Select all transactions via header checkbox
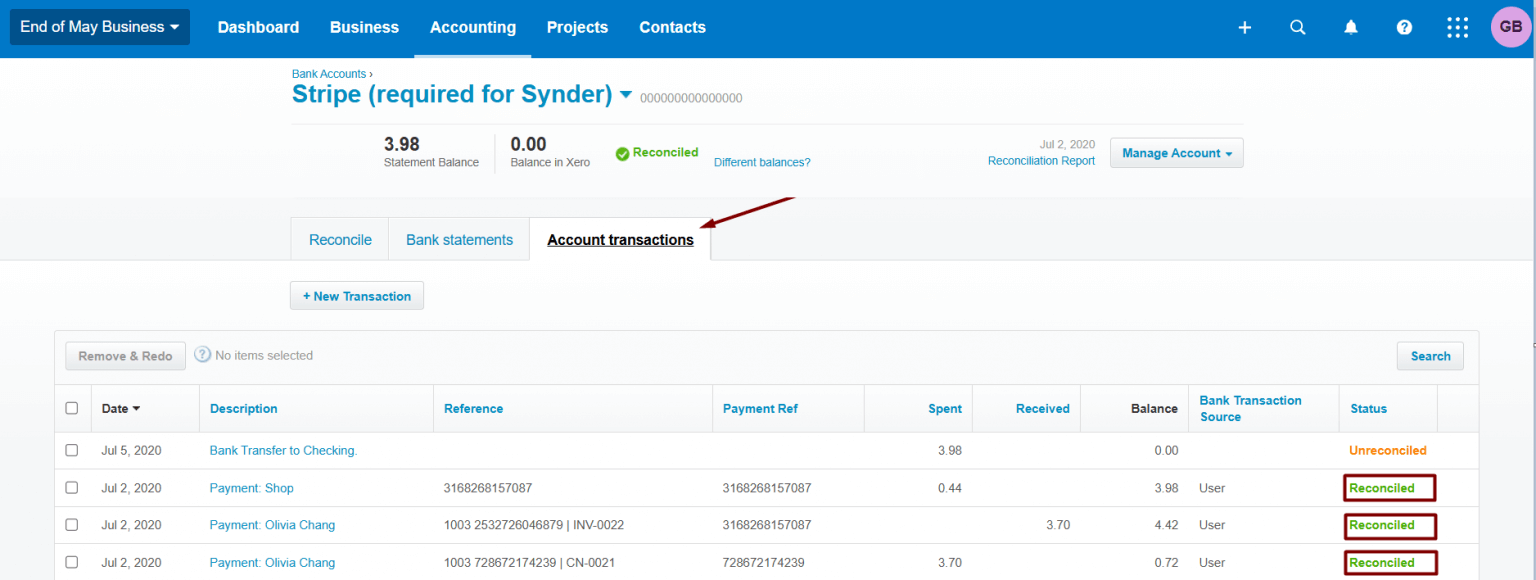1536x580 pixels. pos(71,408)
